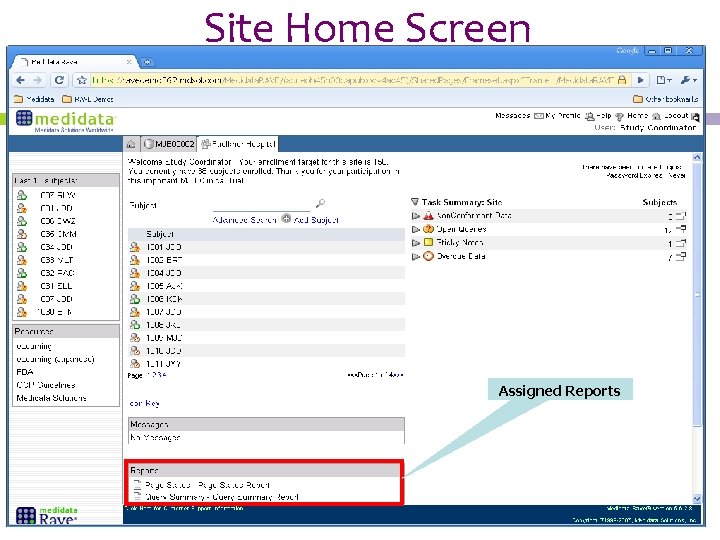720x540 pixels.
Task: Switch to the MJE00002 study tab
Action: (x=169, y=144)
